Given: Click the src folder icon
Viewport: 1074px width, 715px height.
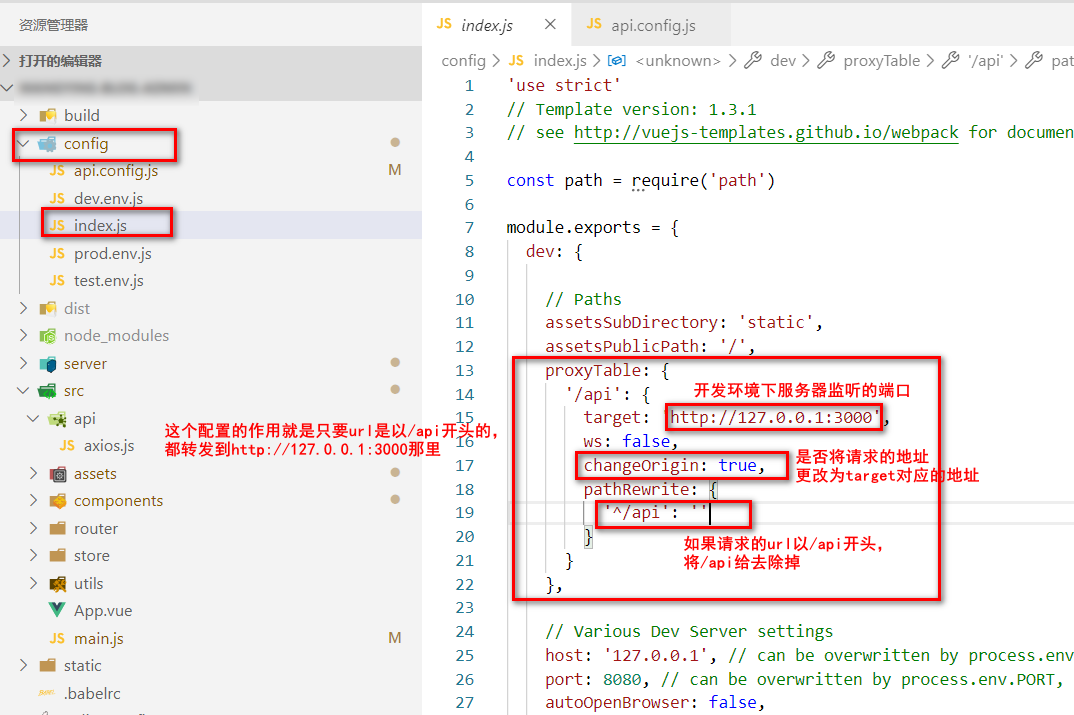Looking at the screenshot, I should pos(47,391).
